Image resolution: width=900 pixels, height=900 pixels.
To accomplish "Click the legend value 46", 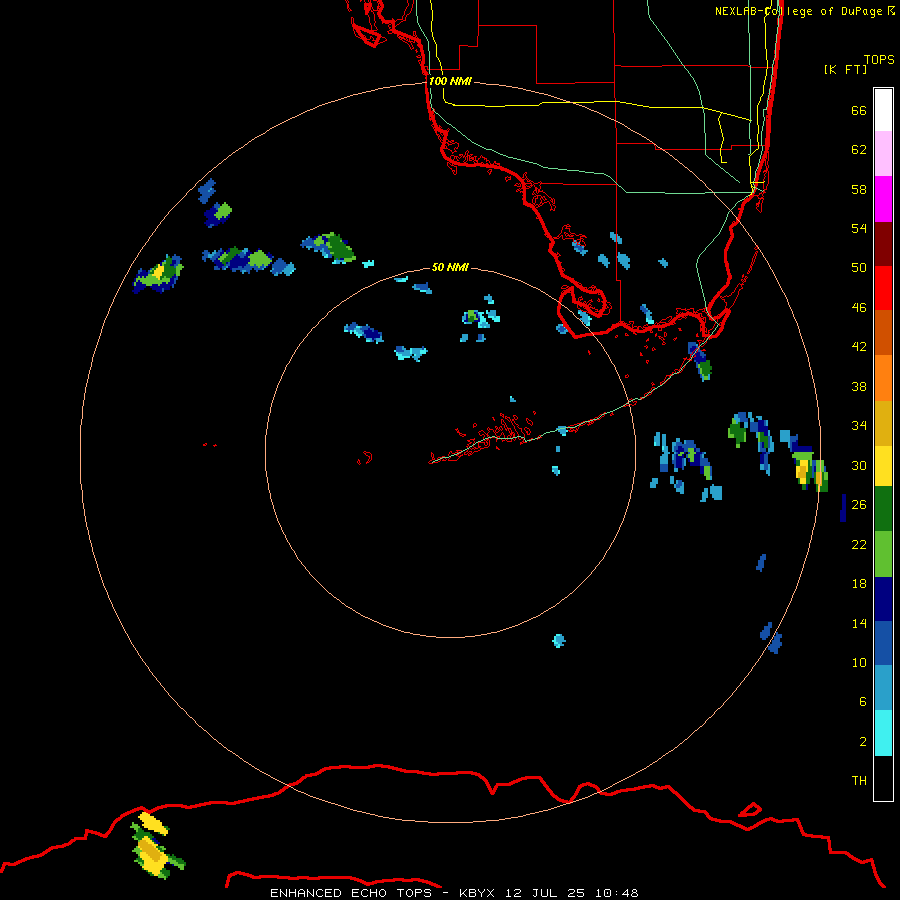I will [859, 308].
